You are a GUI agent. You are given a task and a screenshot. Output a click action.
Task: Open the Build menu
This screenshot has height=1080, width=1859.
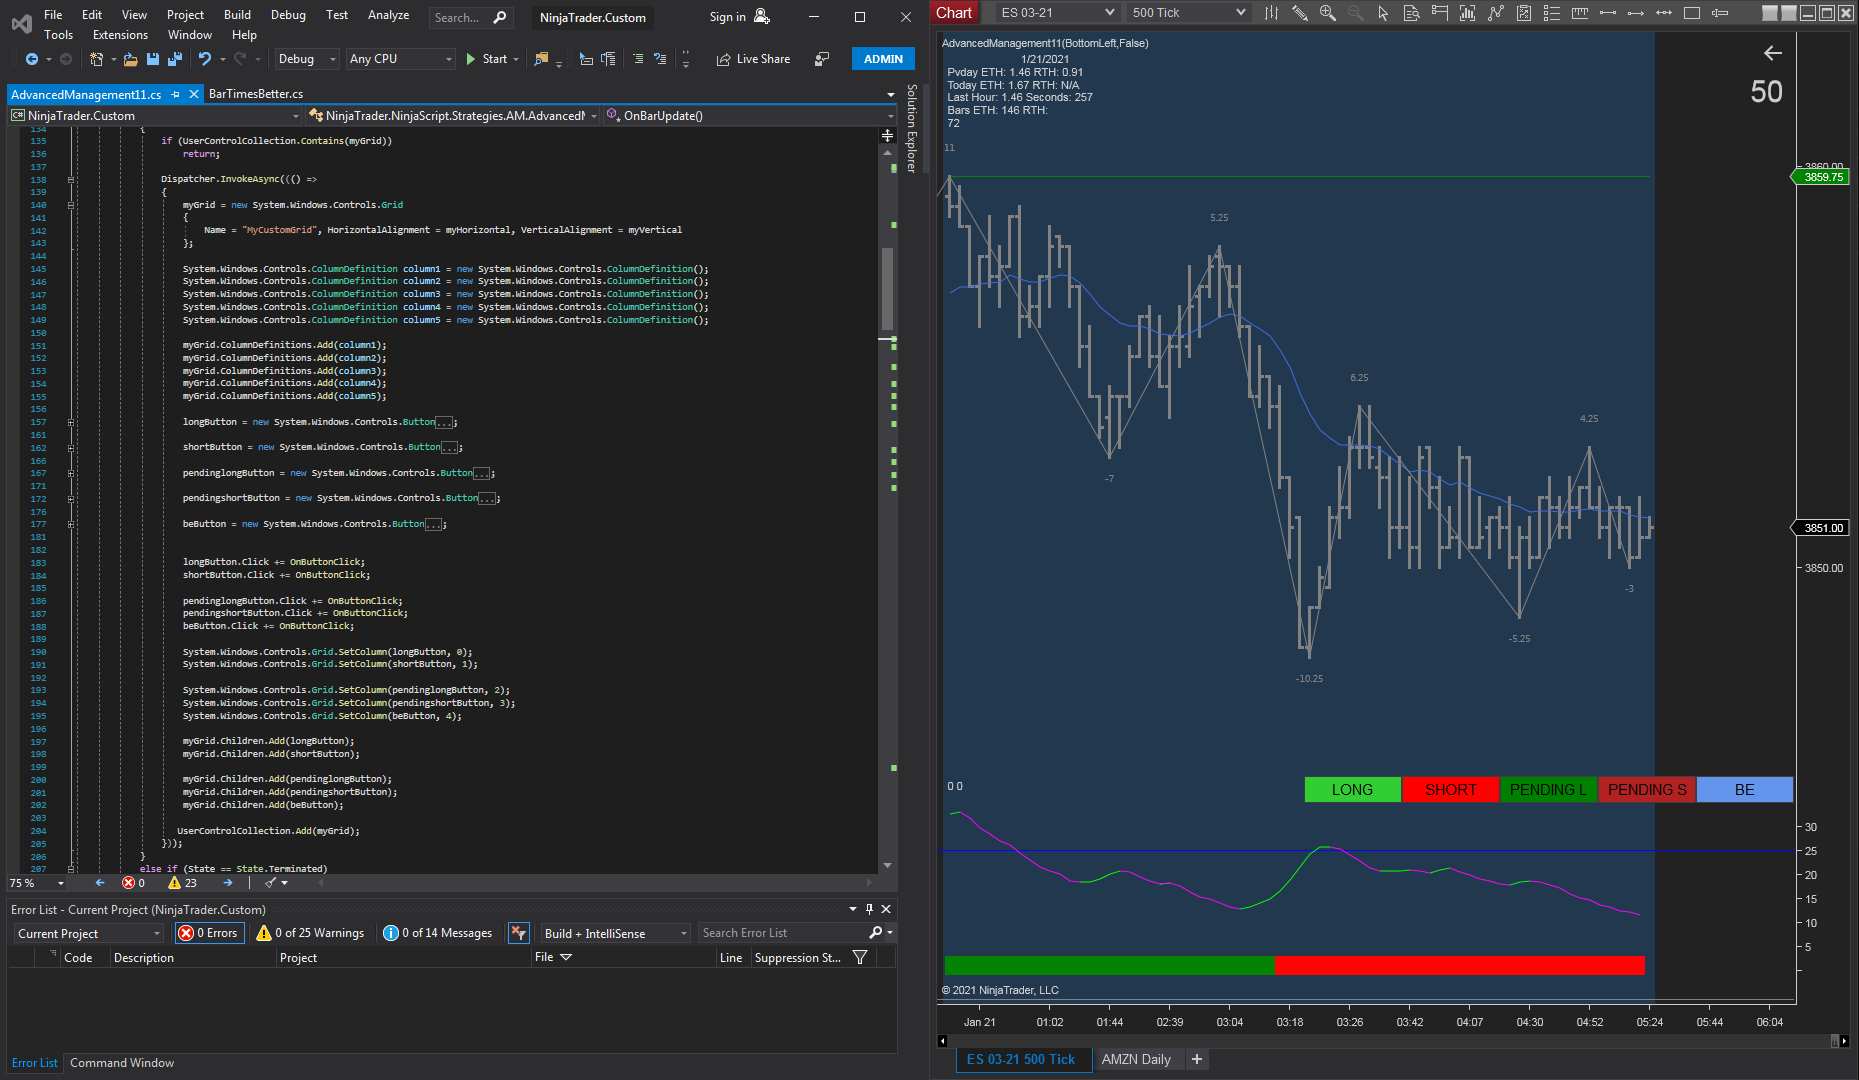[237, 15]
